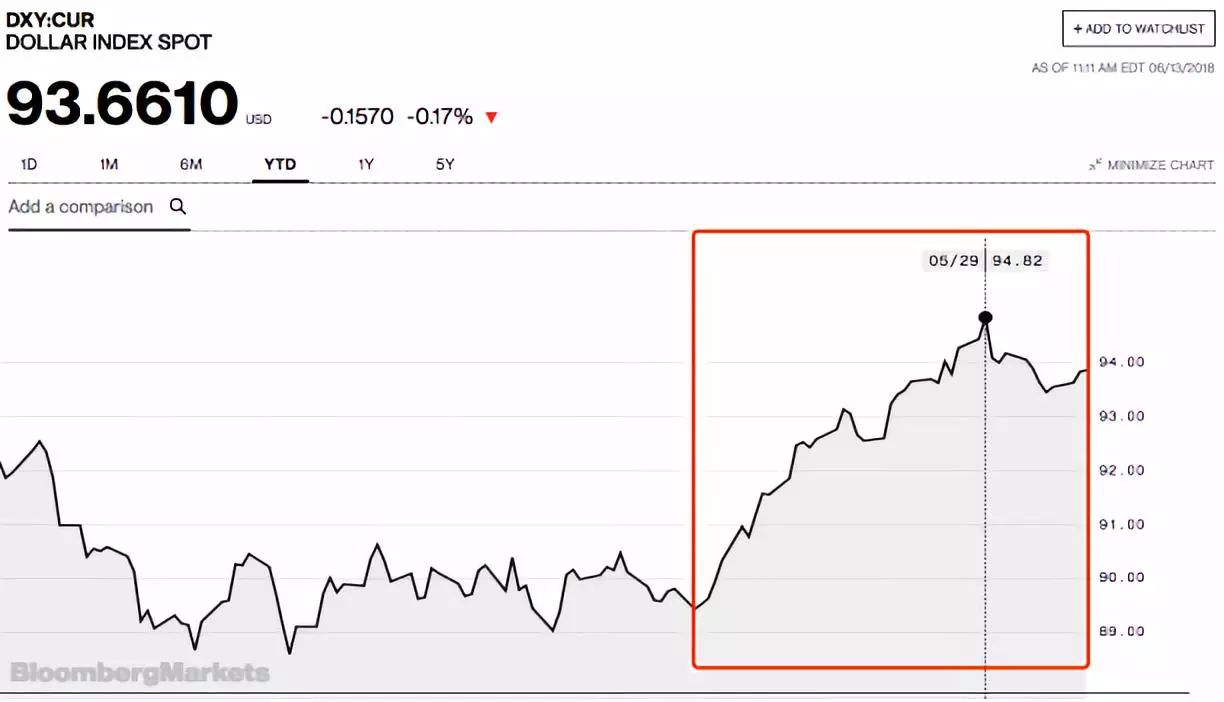Screen dimensions: 1224x702
Task: Click the red down triangle next to -0.17%
Action: [491, 118]
